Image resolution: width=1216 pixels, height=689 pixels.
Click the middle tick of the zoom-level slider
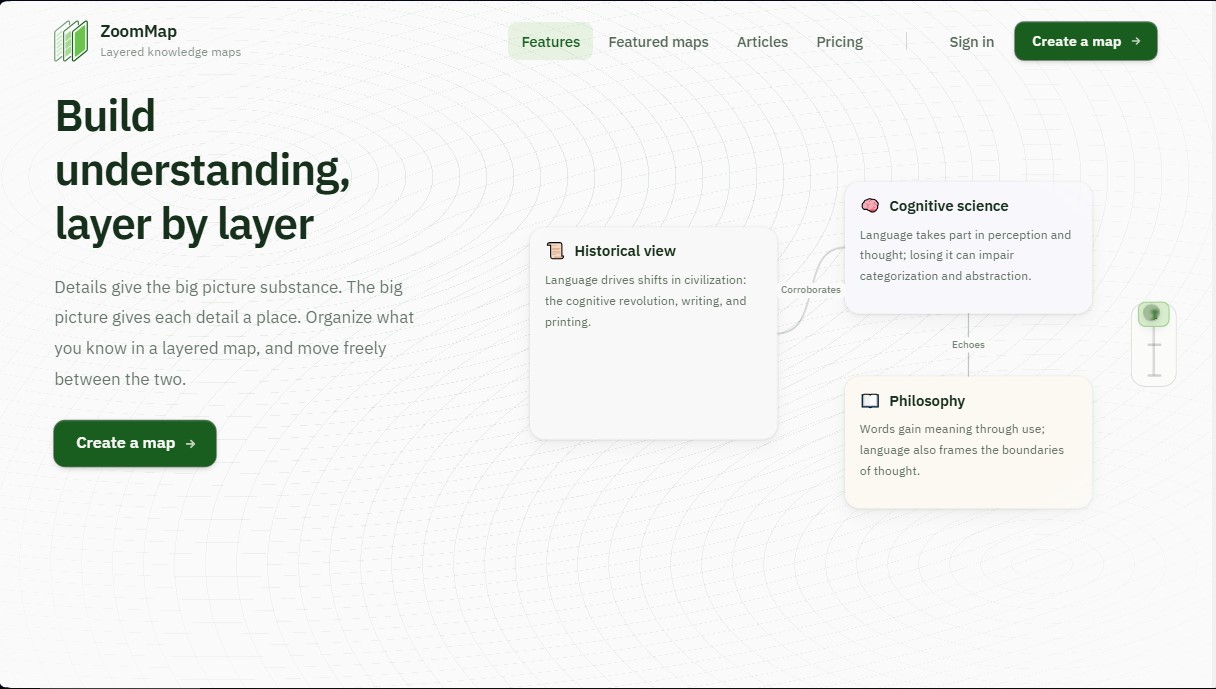(1154, 345)
